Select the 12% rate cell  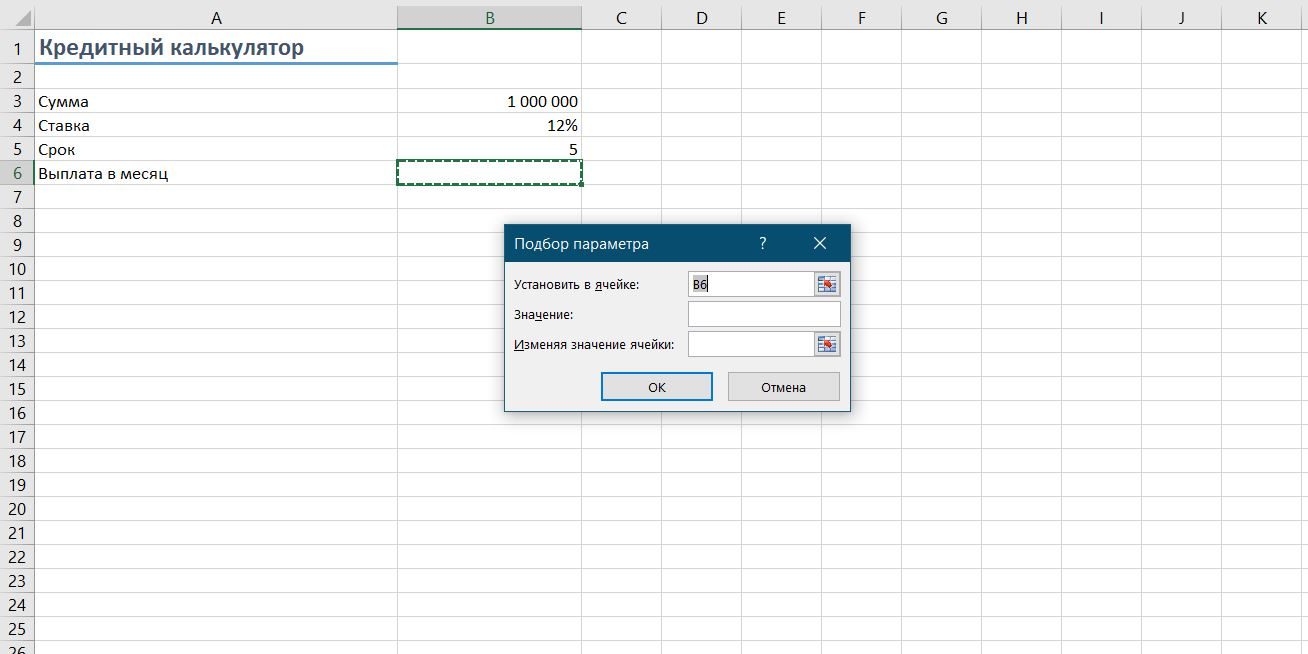489,125
